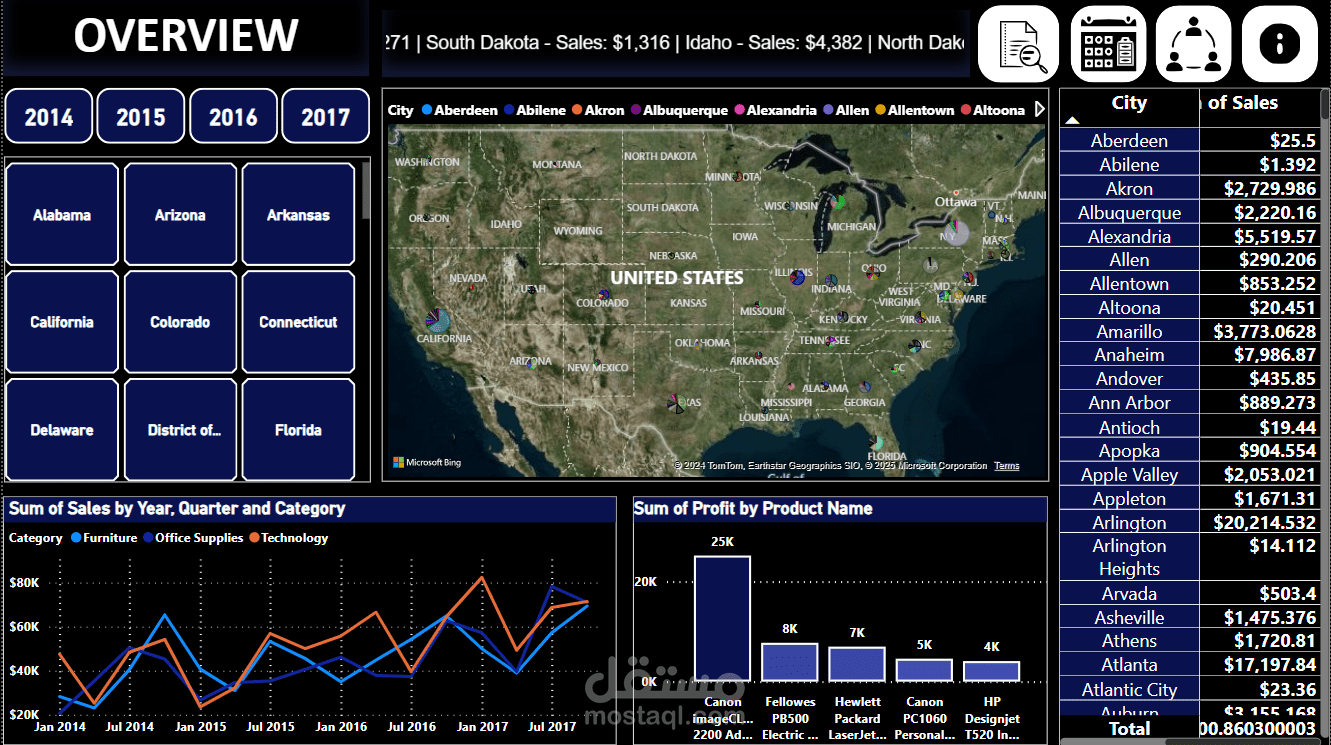This screenshot has width=1331, height=745.
Task: Select the Alexandria table row
Action: (1190, 236)
